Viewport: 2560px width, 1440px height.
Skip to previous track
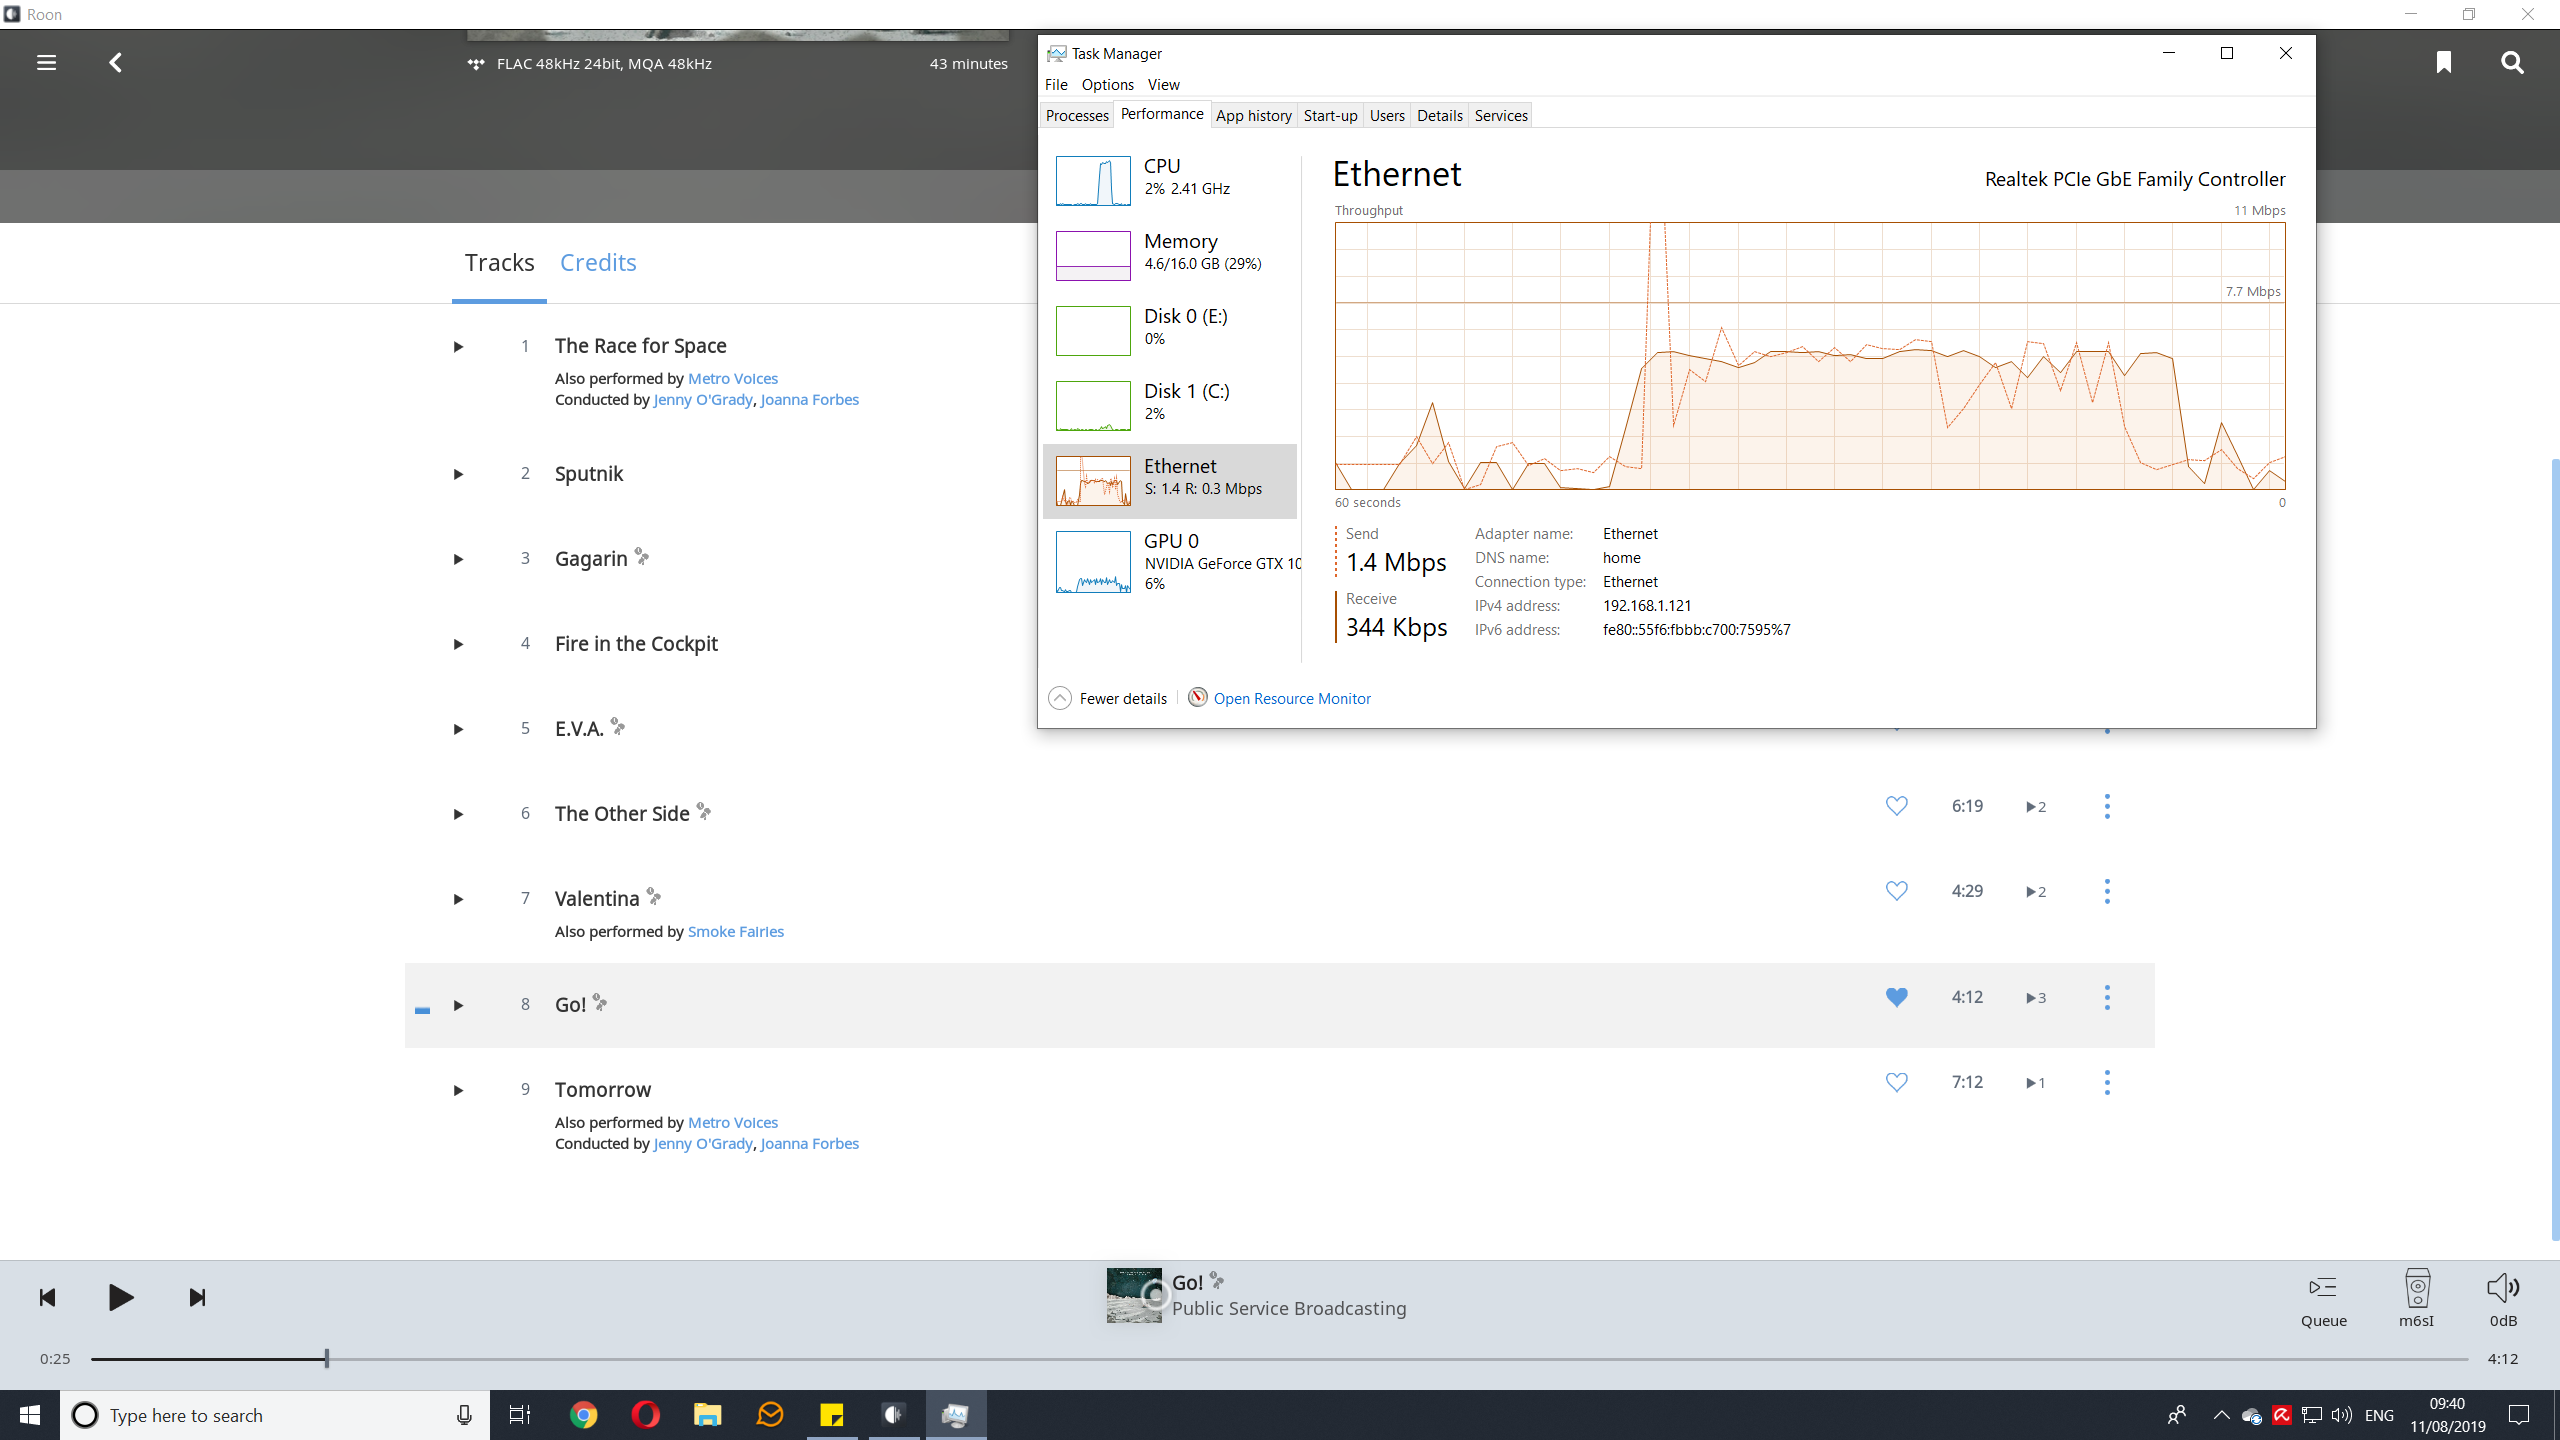point(47,1297)
